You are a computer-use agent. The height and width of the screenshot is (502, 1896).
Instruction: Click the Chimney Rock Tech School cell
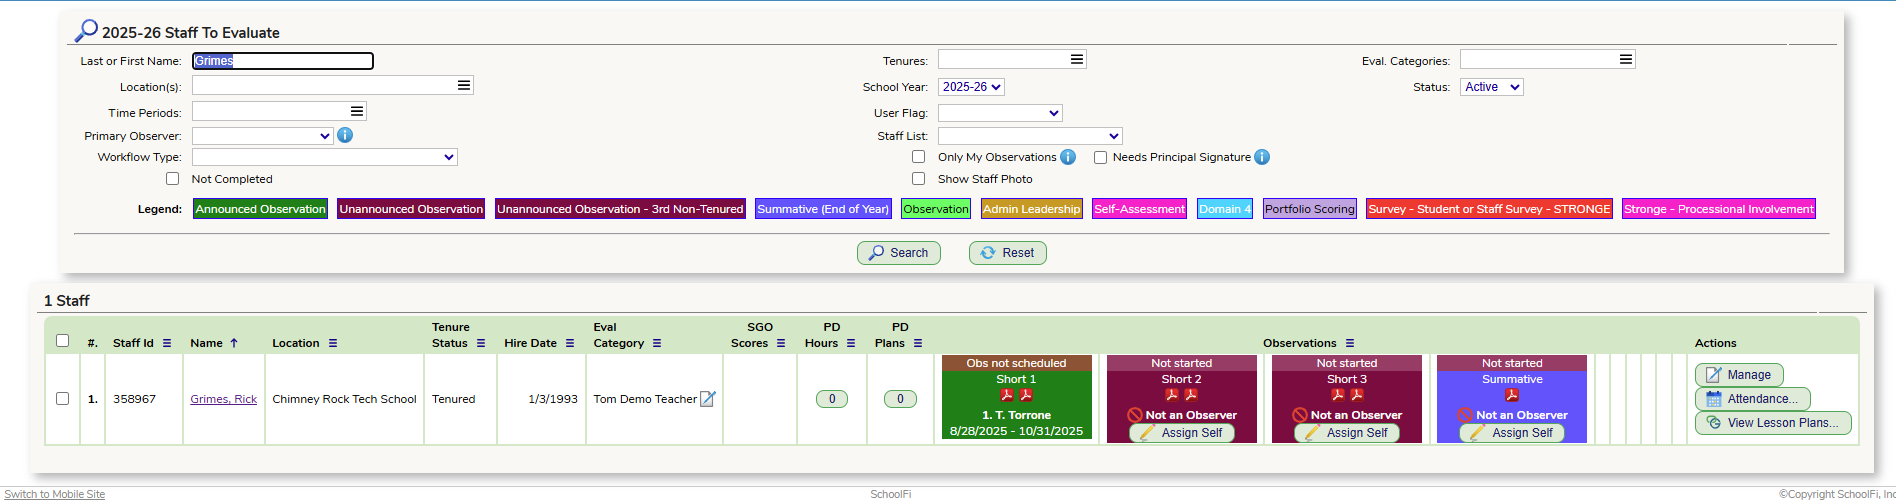[x=344, y=399]
